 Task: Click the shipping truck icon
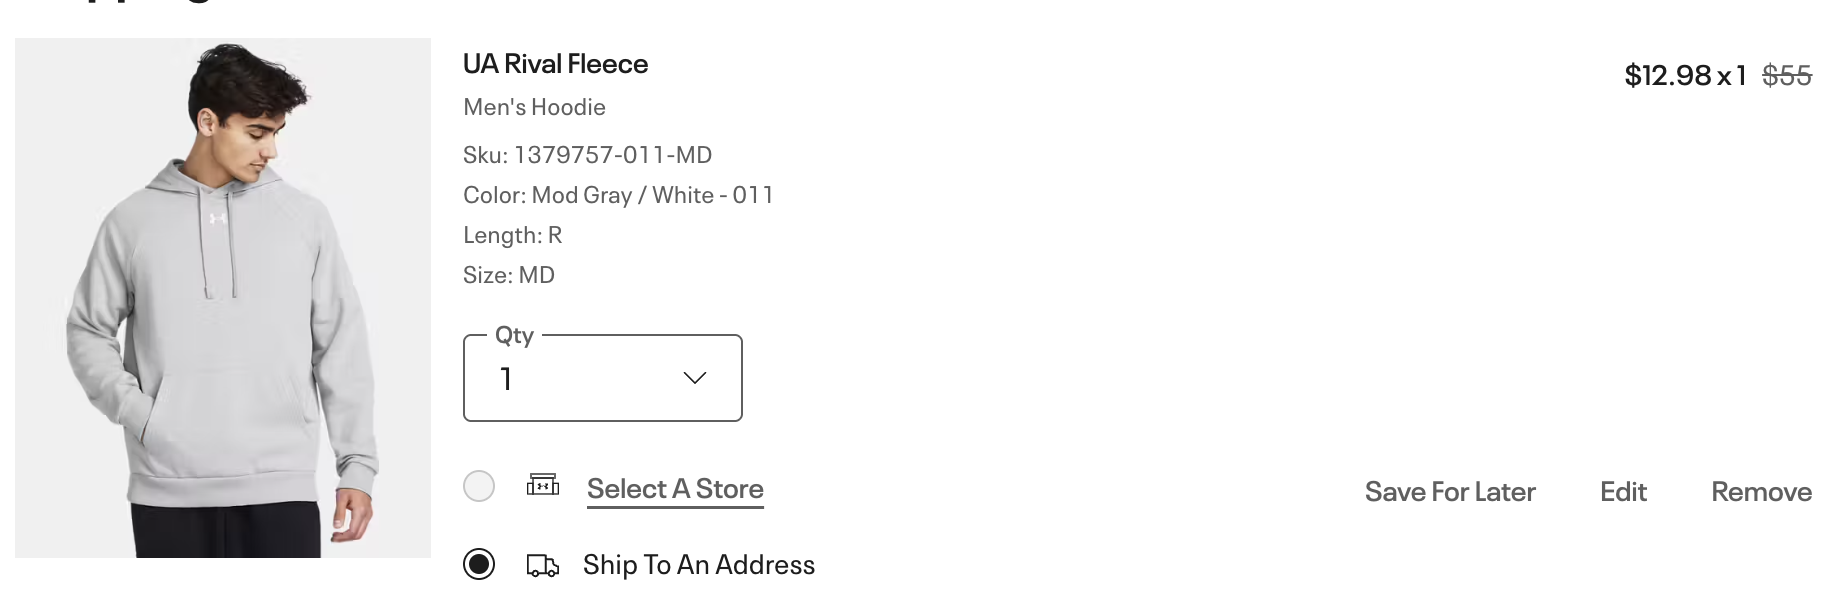(x=543, y=565)
